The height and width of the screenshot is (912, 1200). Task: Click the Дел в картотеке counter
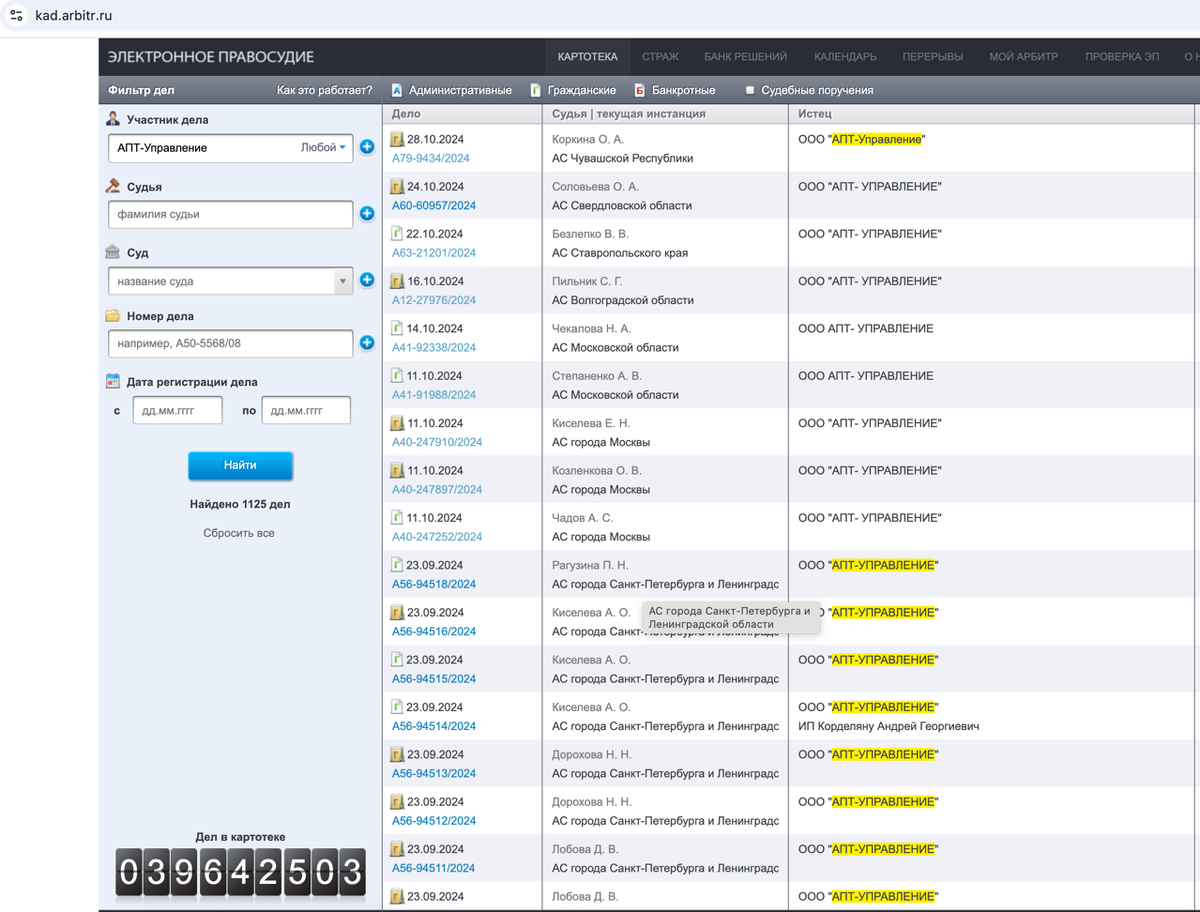click(240, 872)
